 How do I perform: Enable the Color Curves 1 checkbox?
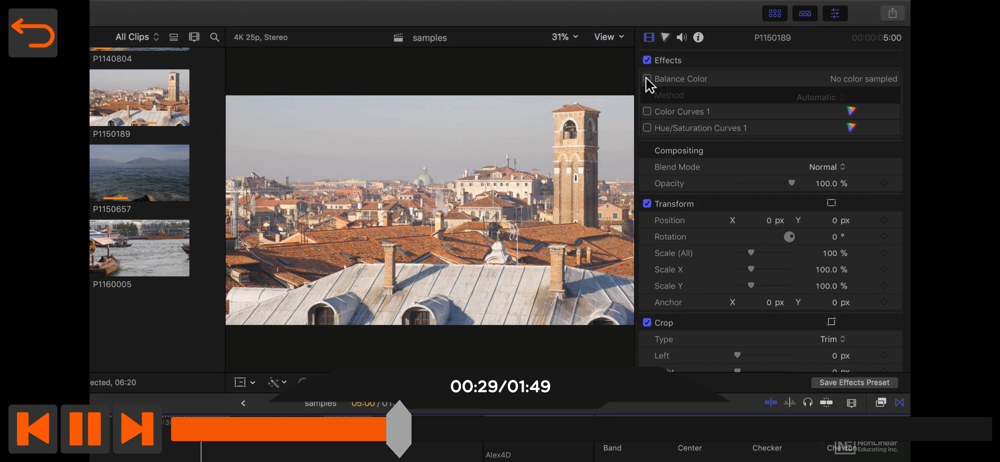tap(647, 111)
